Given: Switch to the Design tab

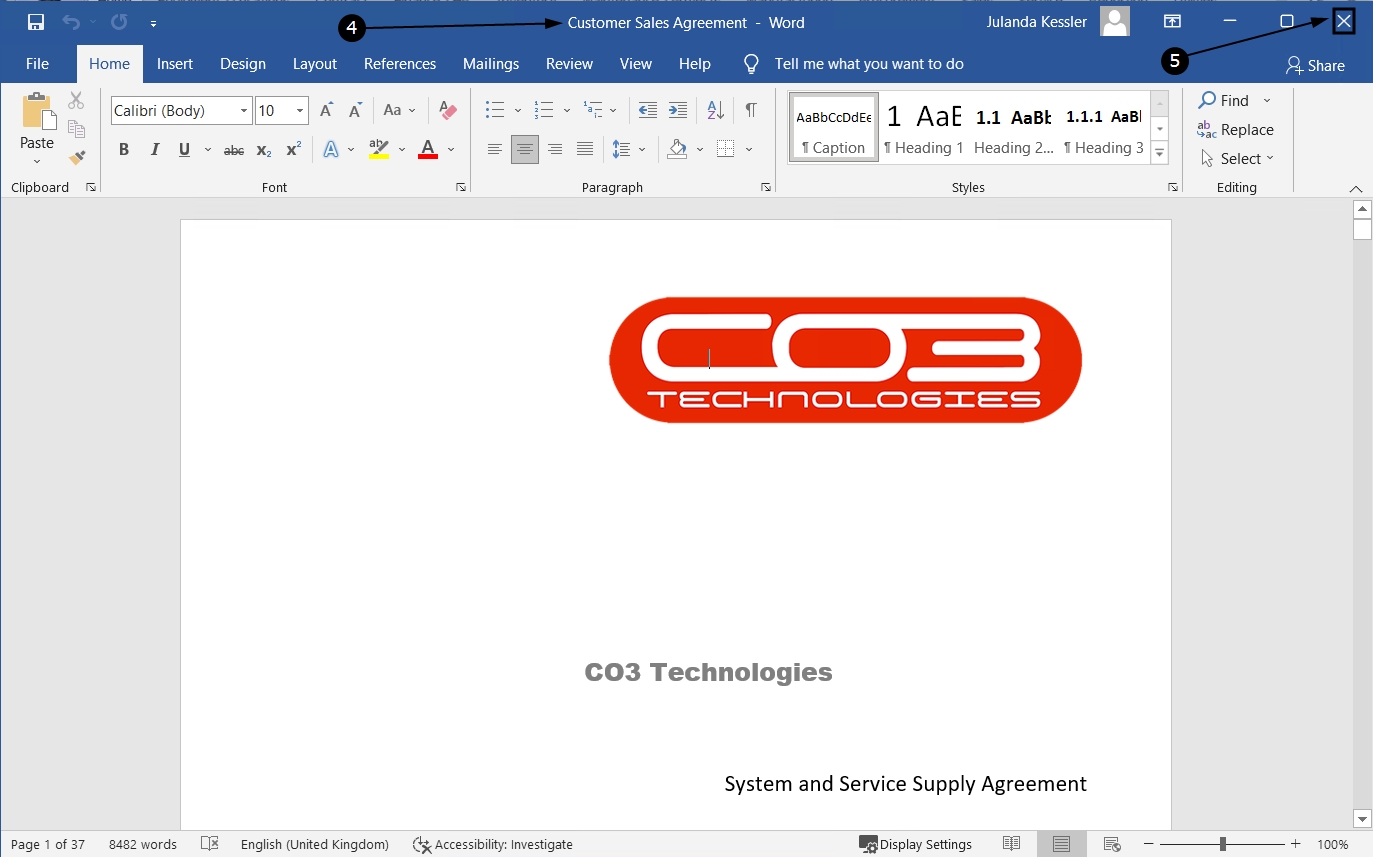Looking at the screenshot, I should (243, 64).
